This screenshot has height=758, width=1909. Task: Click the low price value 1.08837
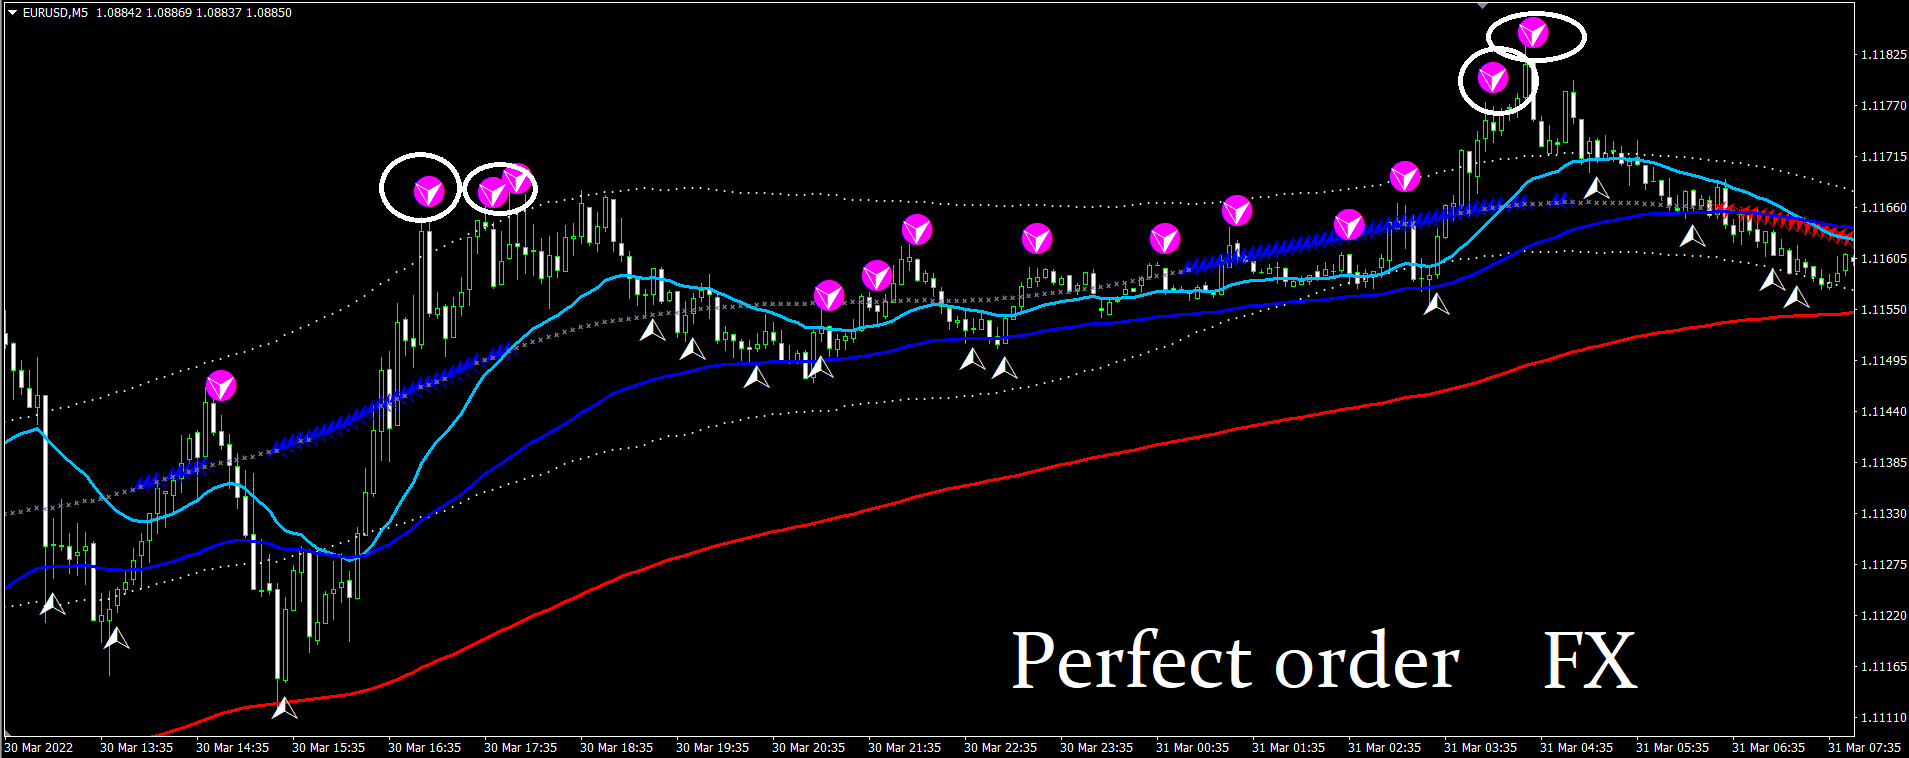[x=218, y=13]
